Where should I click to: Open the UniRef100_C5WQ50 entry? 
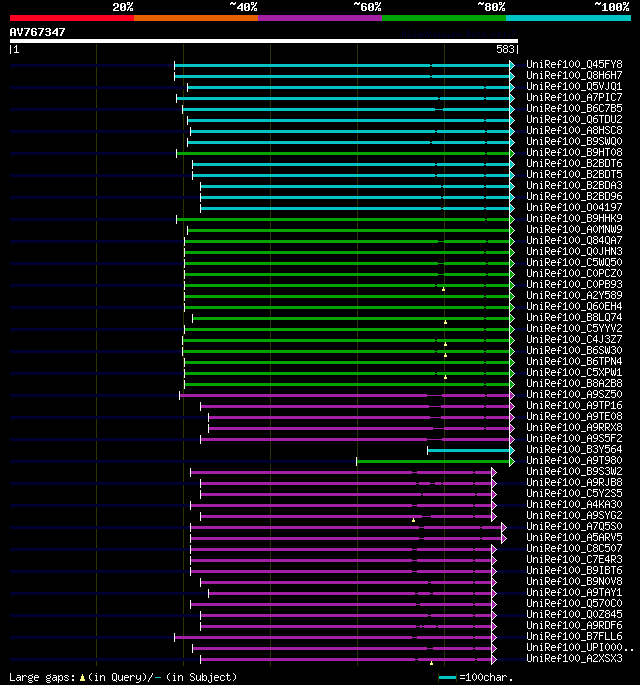coord(574,262)
